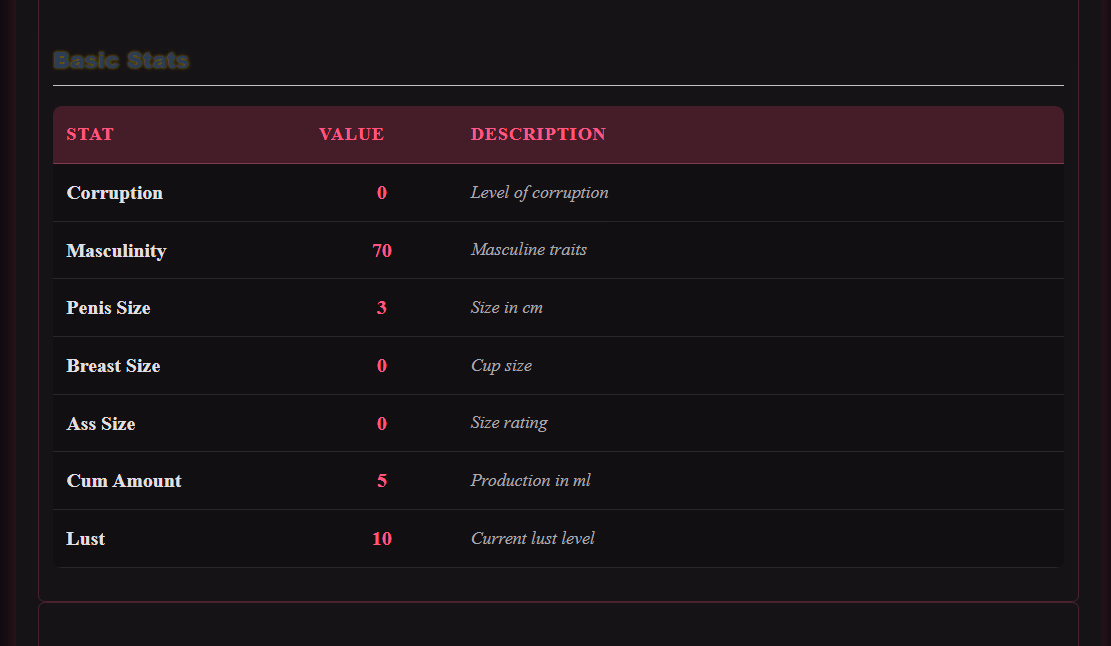
Task: Click the DESCRIPTION column header
Action: coord(538,135)
